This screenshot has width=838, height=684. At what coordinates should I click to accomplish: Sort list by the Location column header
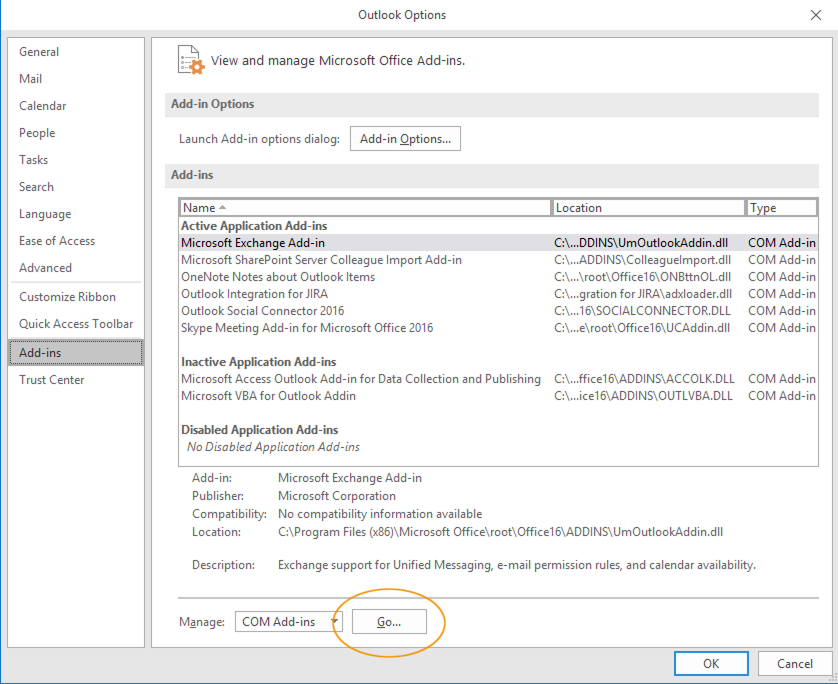[x=649, y=208]
